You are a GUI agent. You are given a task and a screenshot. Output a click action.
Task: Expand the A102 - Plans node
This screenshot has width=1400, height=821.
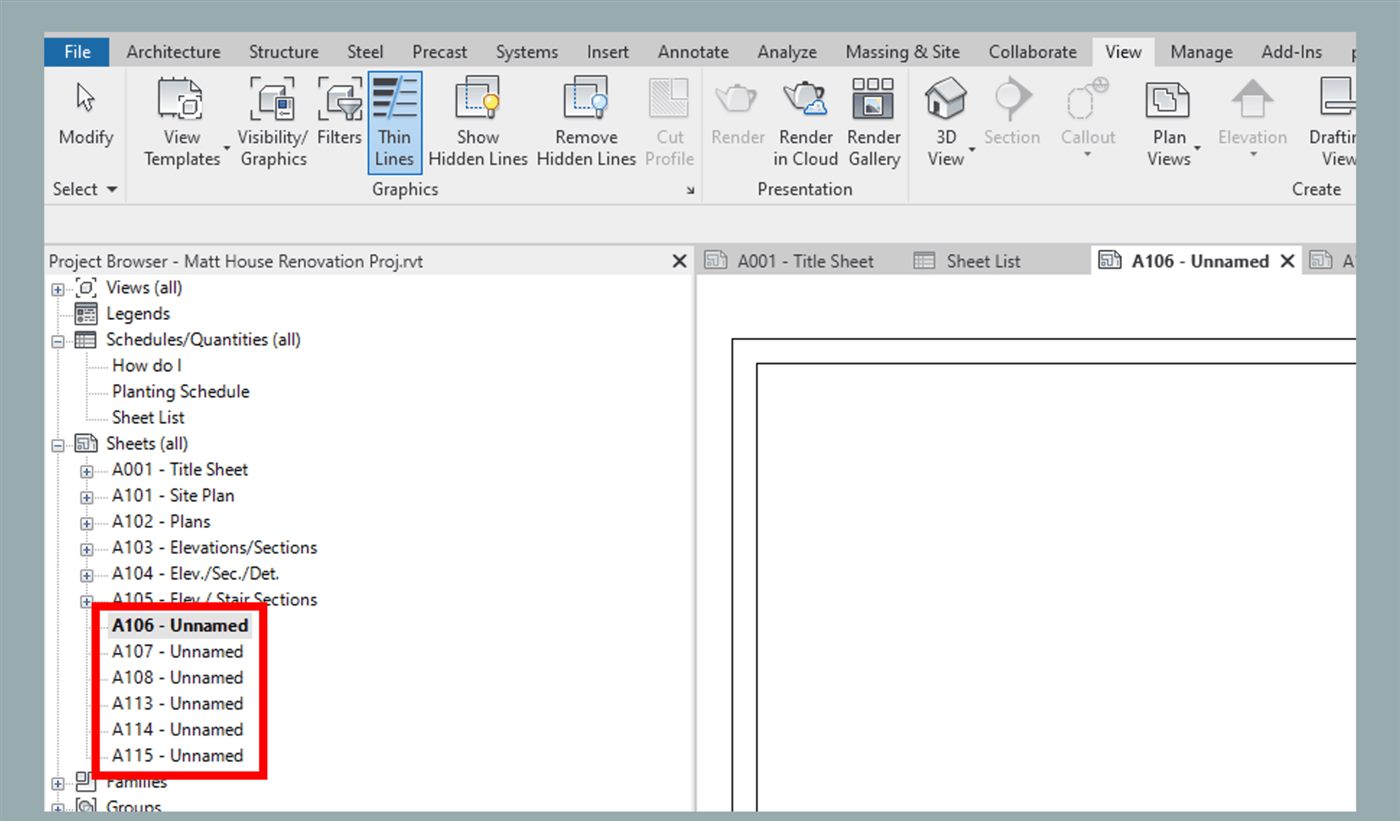pos(87,523)
